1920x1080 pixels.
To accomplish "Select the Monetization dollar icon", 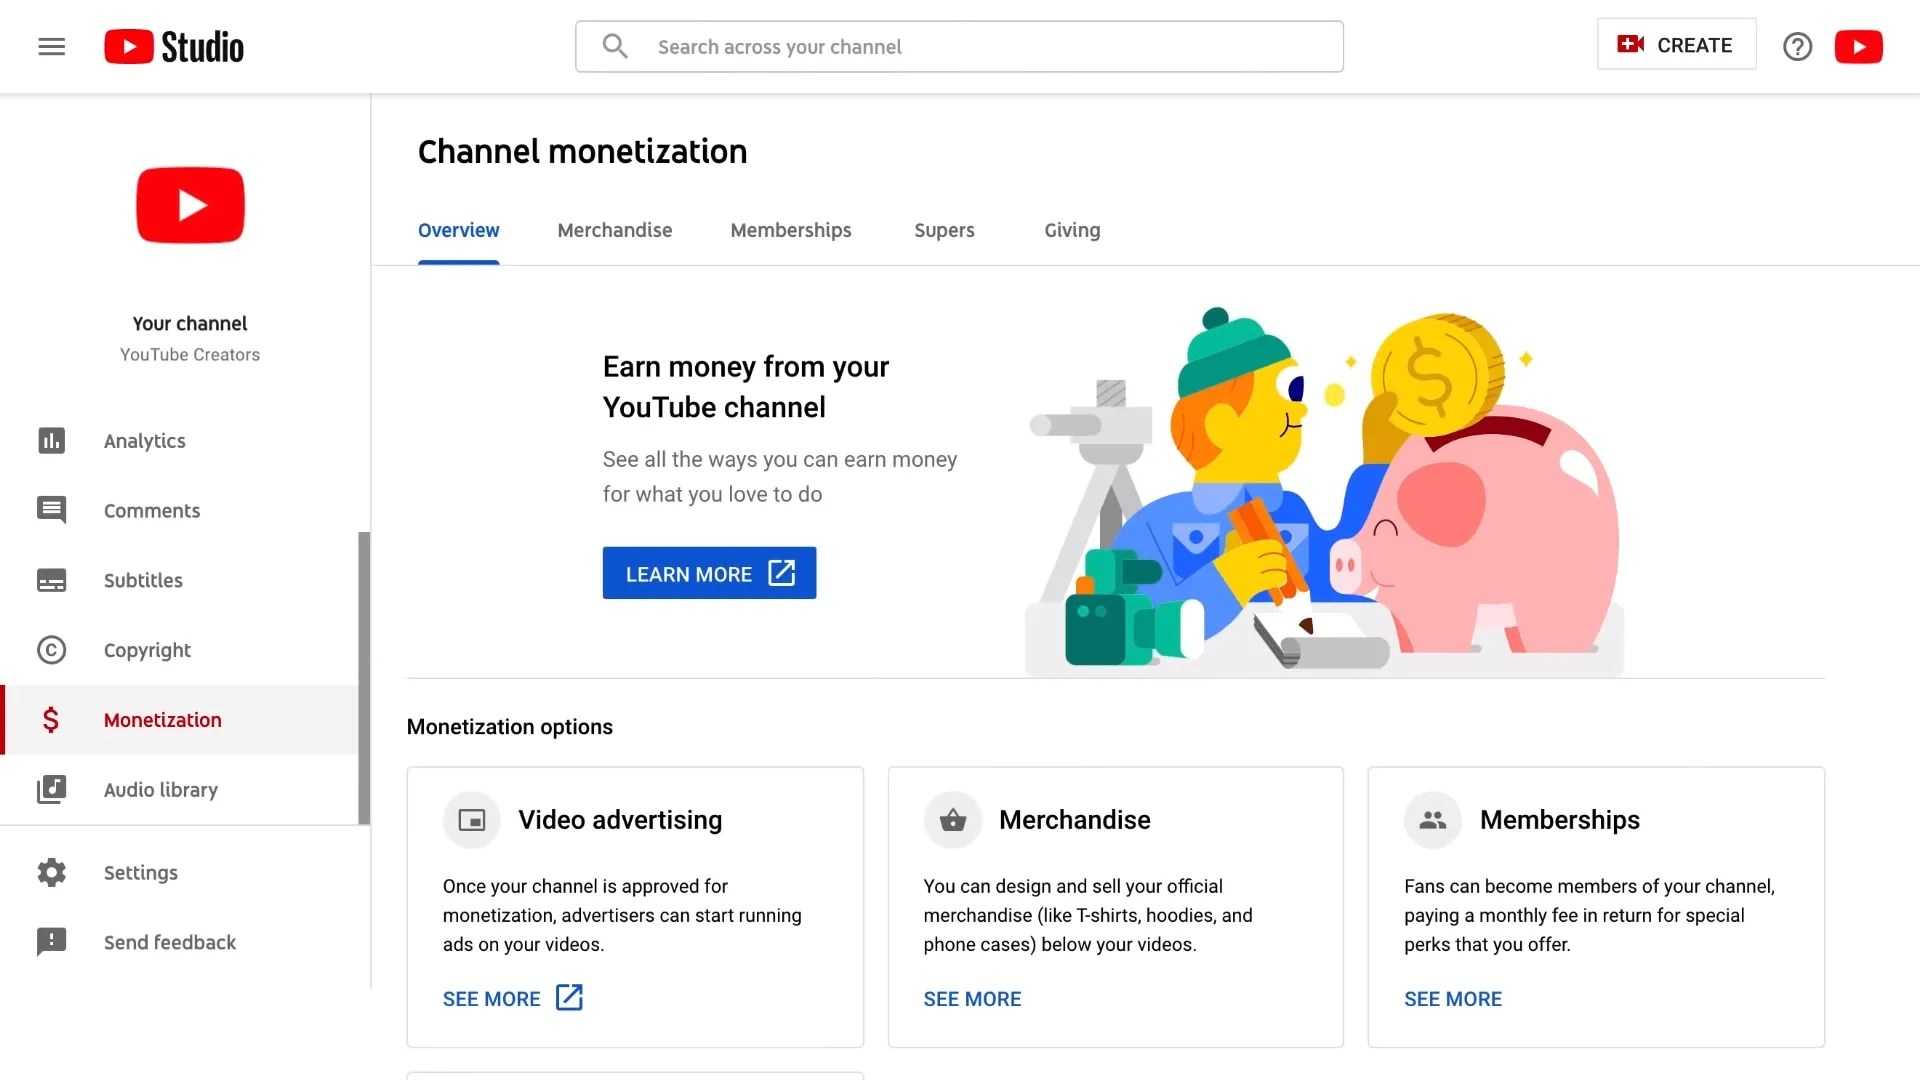I will pos(51,720).
